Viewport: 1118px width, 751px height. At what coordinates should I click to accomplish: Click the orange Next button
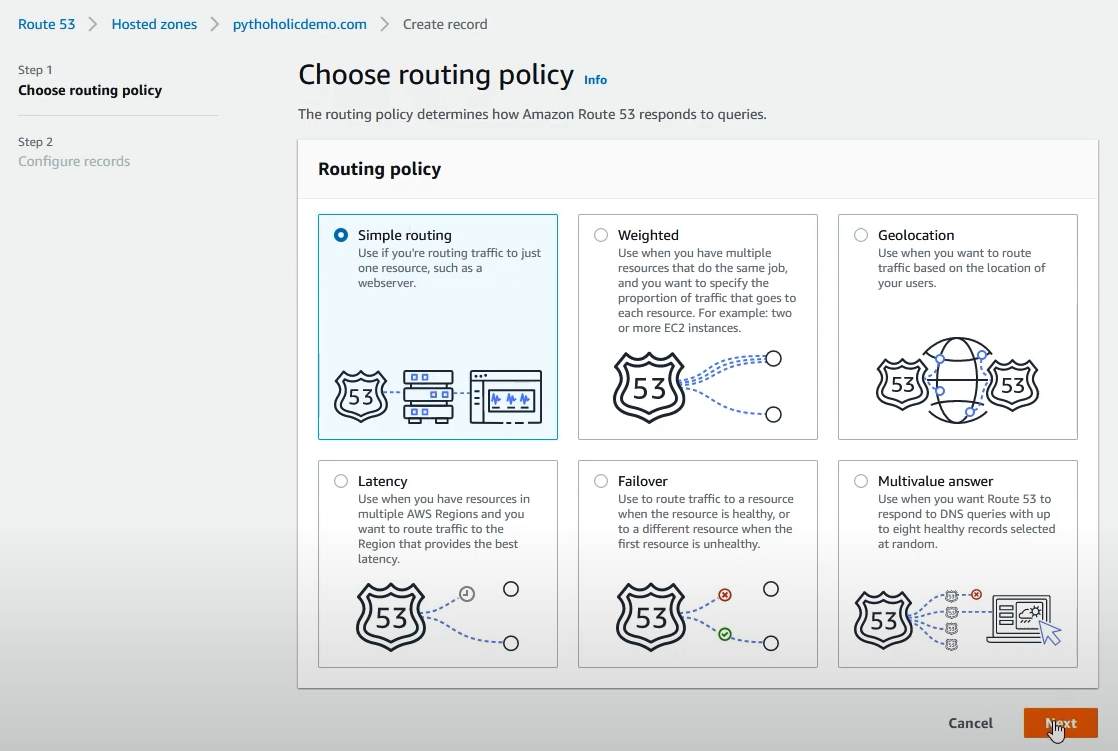[x=1060, y=723]
